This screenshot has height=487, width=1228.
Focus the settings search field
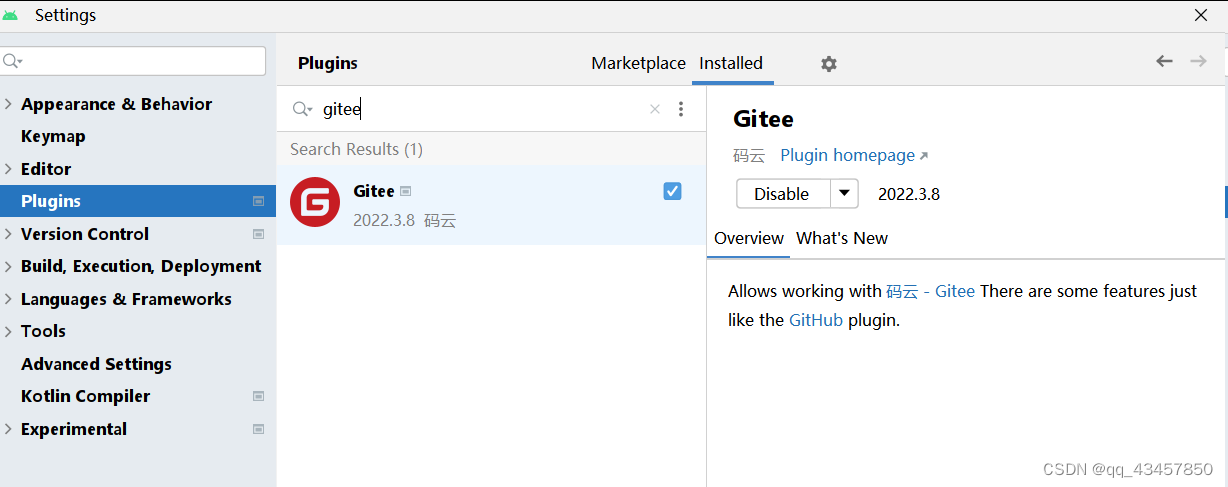(x=133, y=61)
